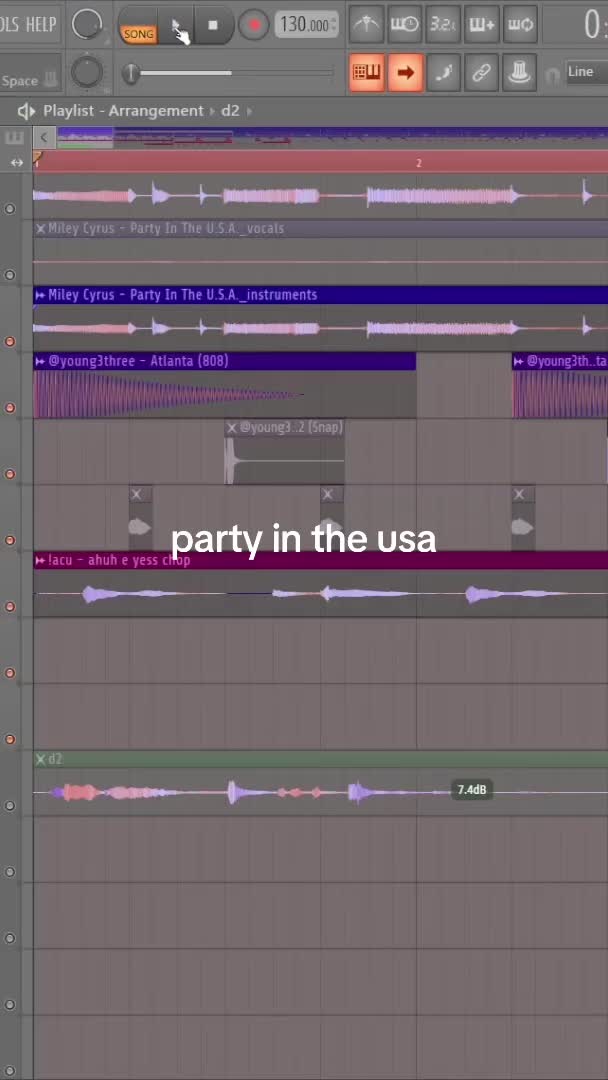The image size is (608, 1080).
Task: Toggle the loop recording icon
Action: 520,25
